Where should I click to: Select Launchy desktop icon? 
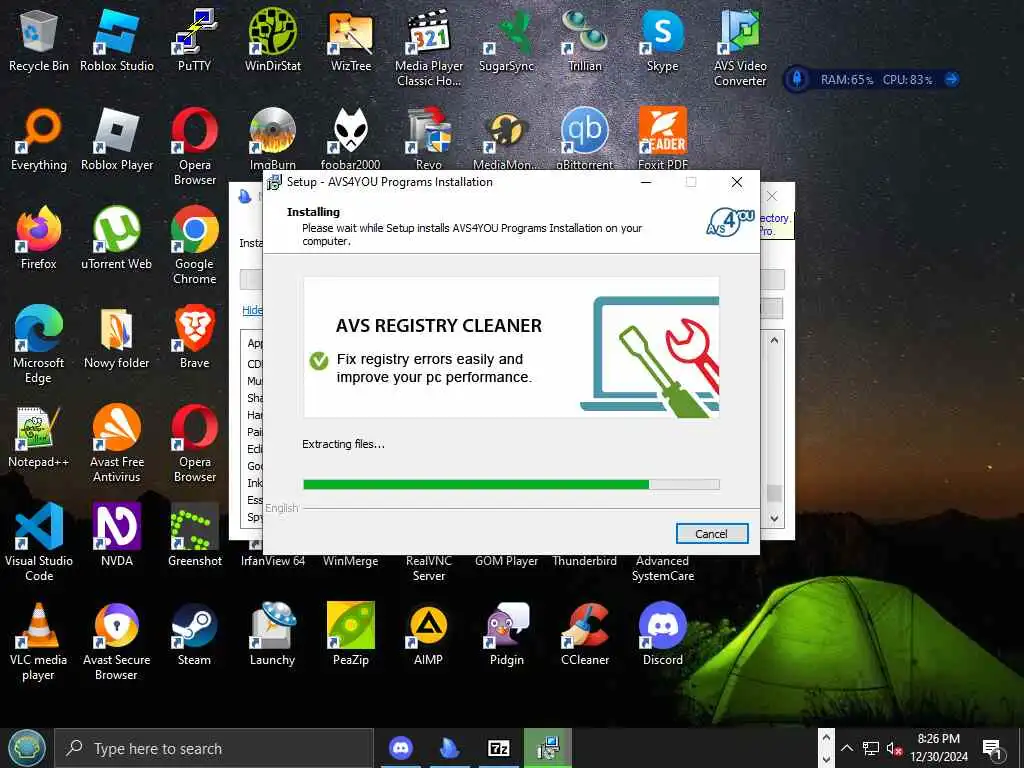tap(273, 635)
